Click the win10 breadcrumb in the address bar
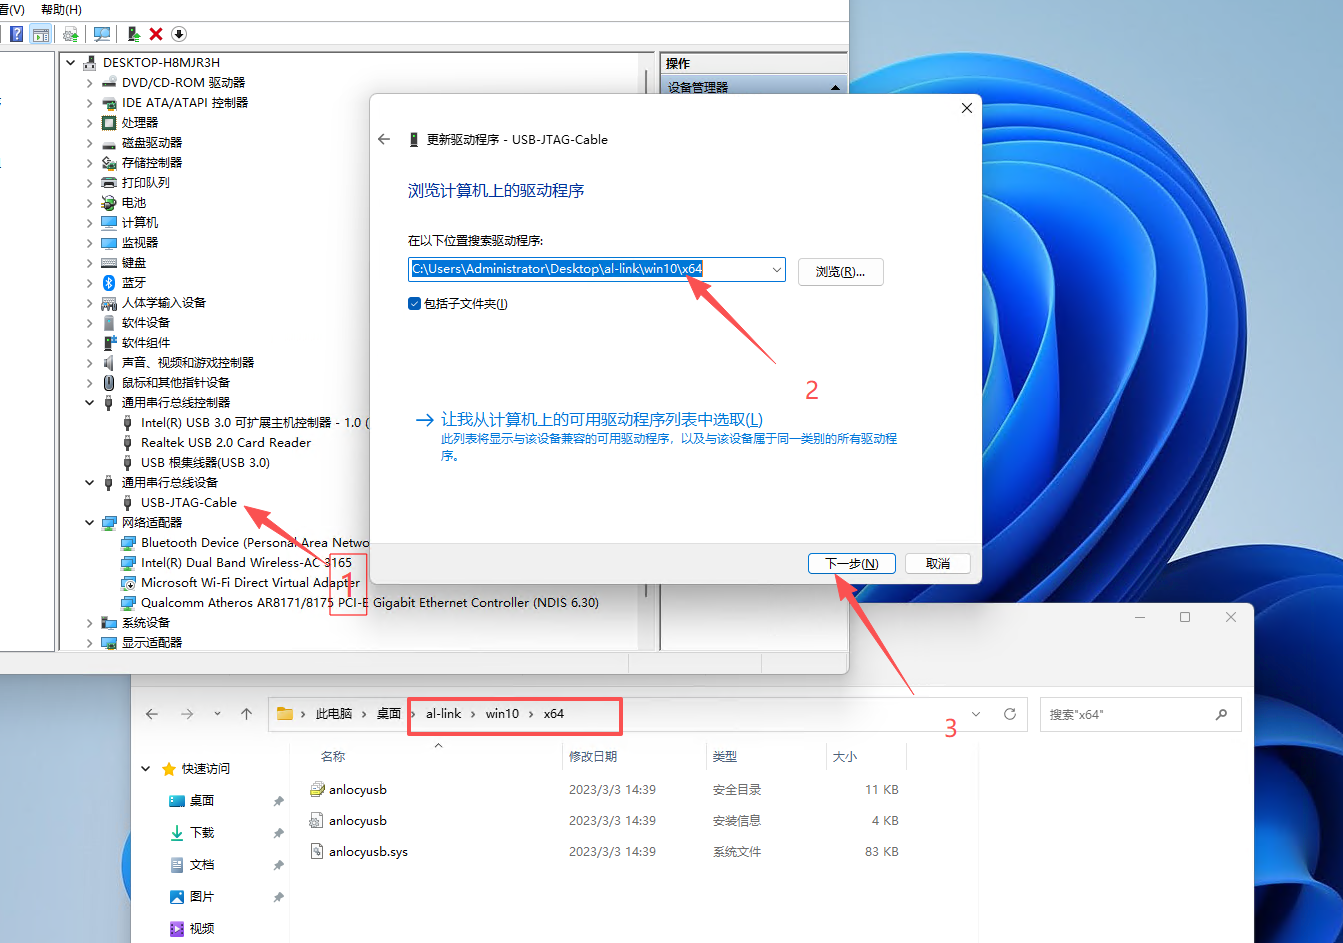1343x943 pixels. pyautogui.click(x=502, y=714)
